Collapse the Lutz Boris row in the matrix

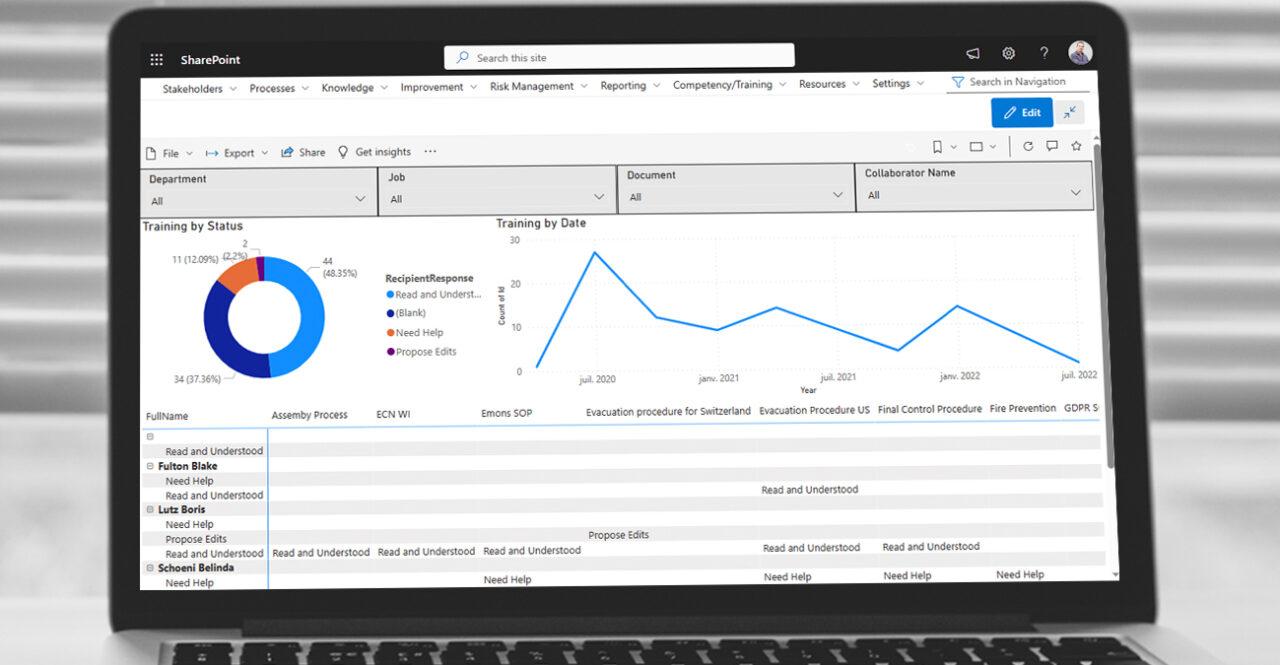coord(149,509)
